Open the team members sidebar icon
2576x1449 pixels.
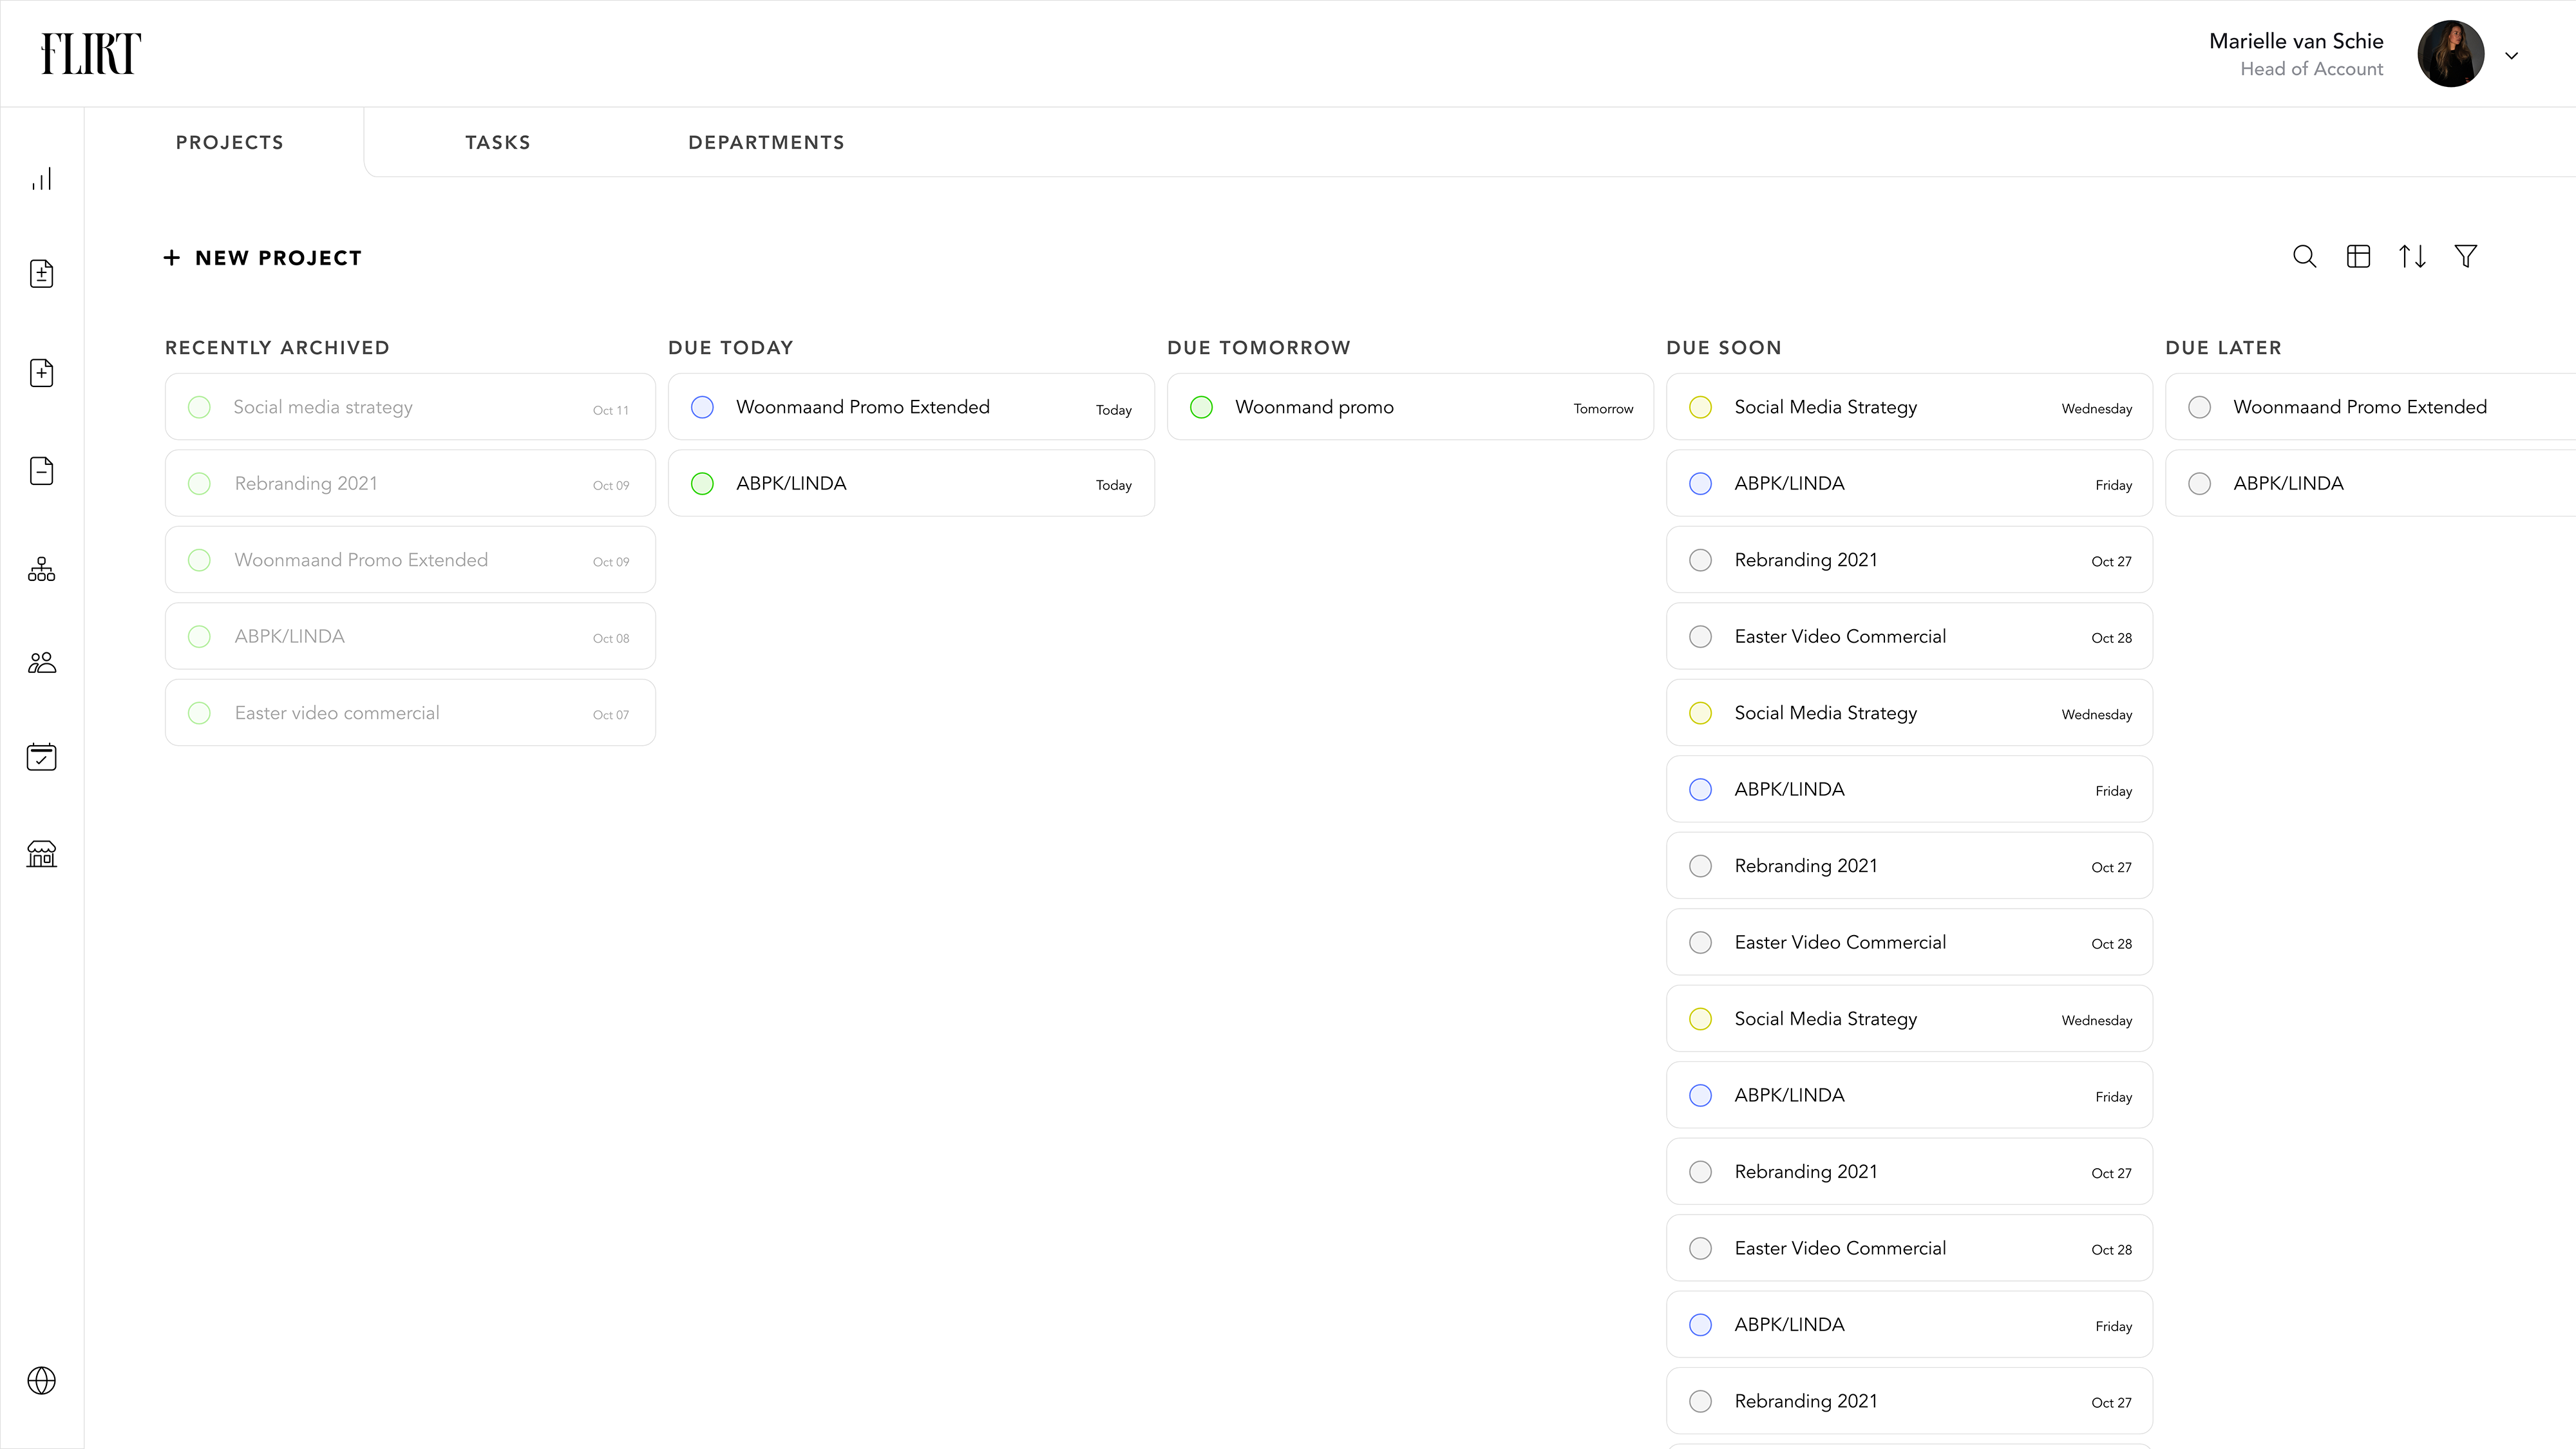[41, 663]
